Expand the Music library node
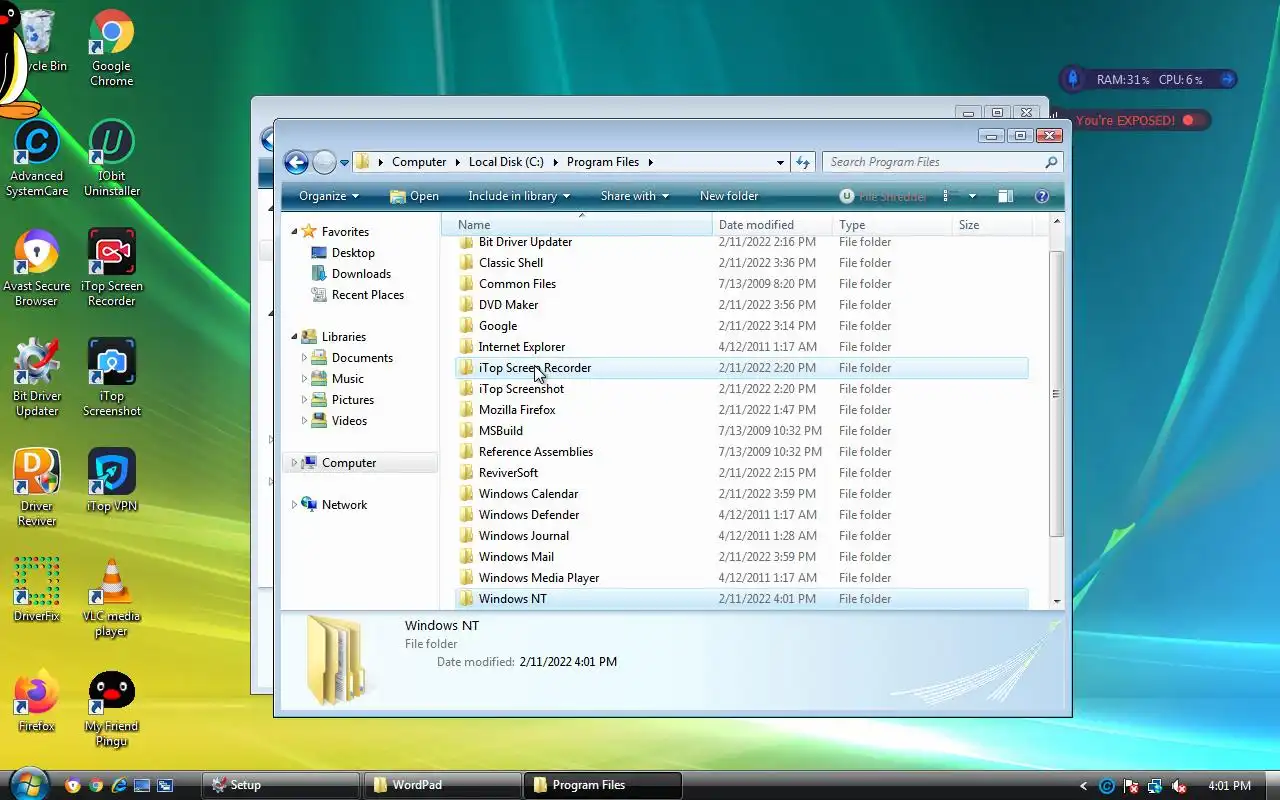The height and width of the screenshot is (800, 1280). (304, 379)
